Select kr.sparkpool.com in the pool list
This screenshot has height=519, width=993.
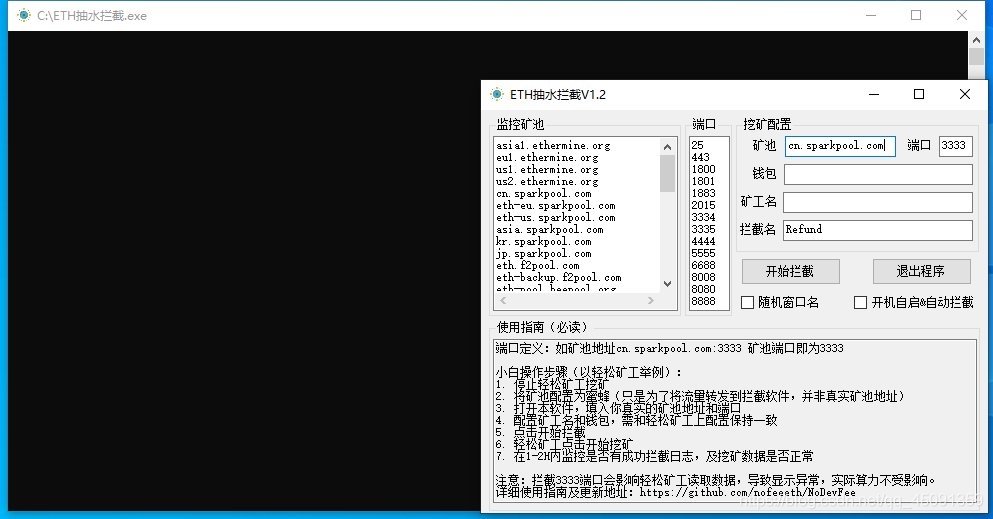point(543,242)
